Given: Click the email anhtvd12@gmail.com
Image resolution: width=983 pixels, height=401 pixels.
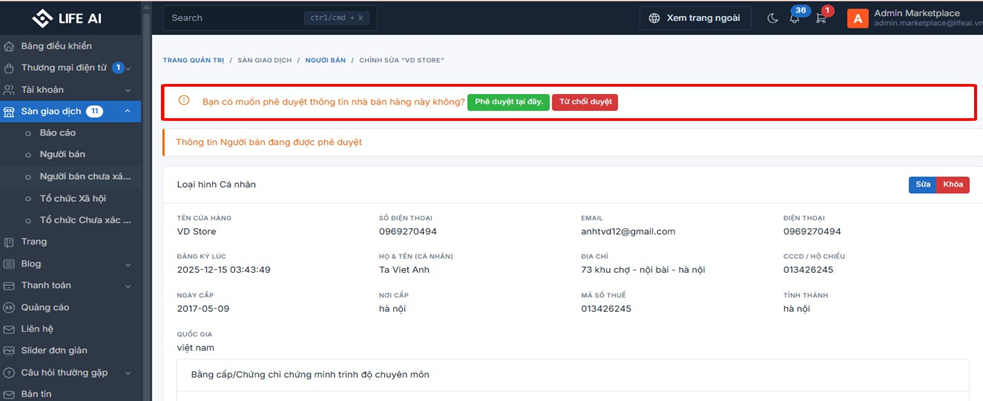Looking at the screenshot, I should [x=628, y=231].
